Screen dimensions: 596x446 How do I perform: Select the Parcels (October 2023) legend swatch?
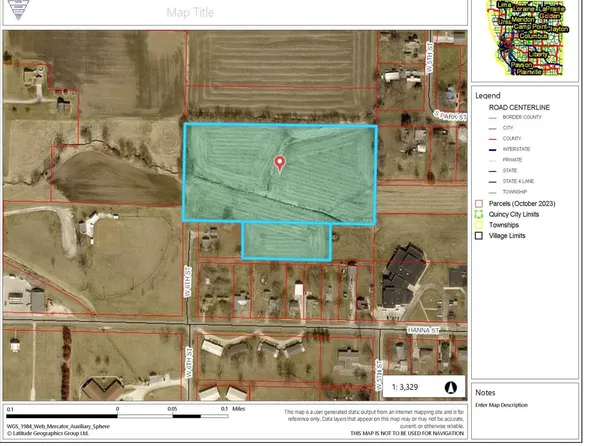[479, 204]
